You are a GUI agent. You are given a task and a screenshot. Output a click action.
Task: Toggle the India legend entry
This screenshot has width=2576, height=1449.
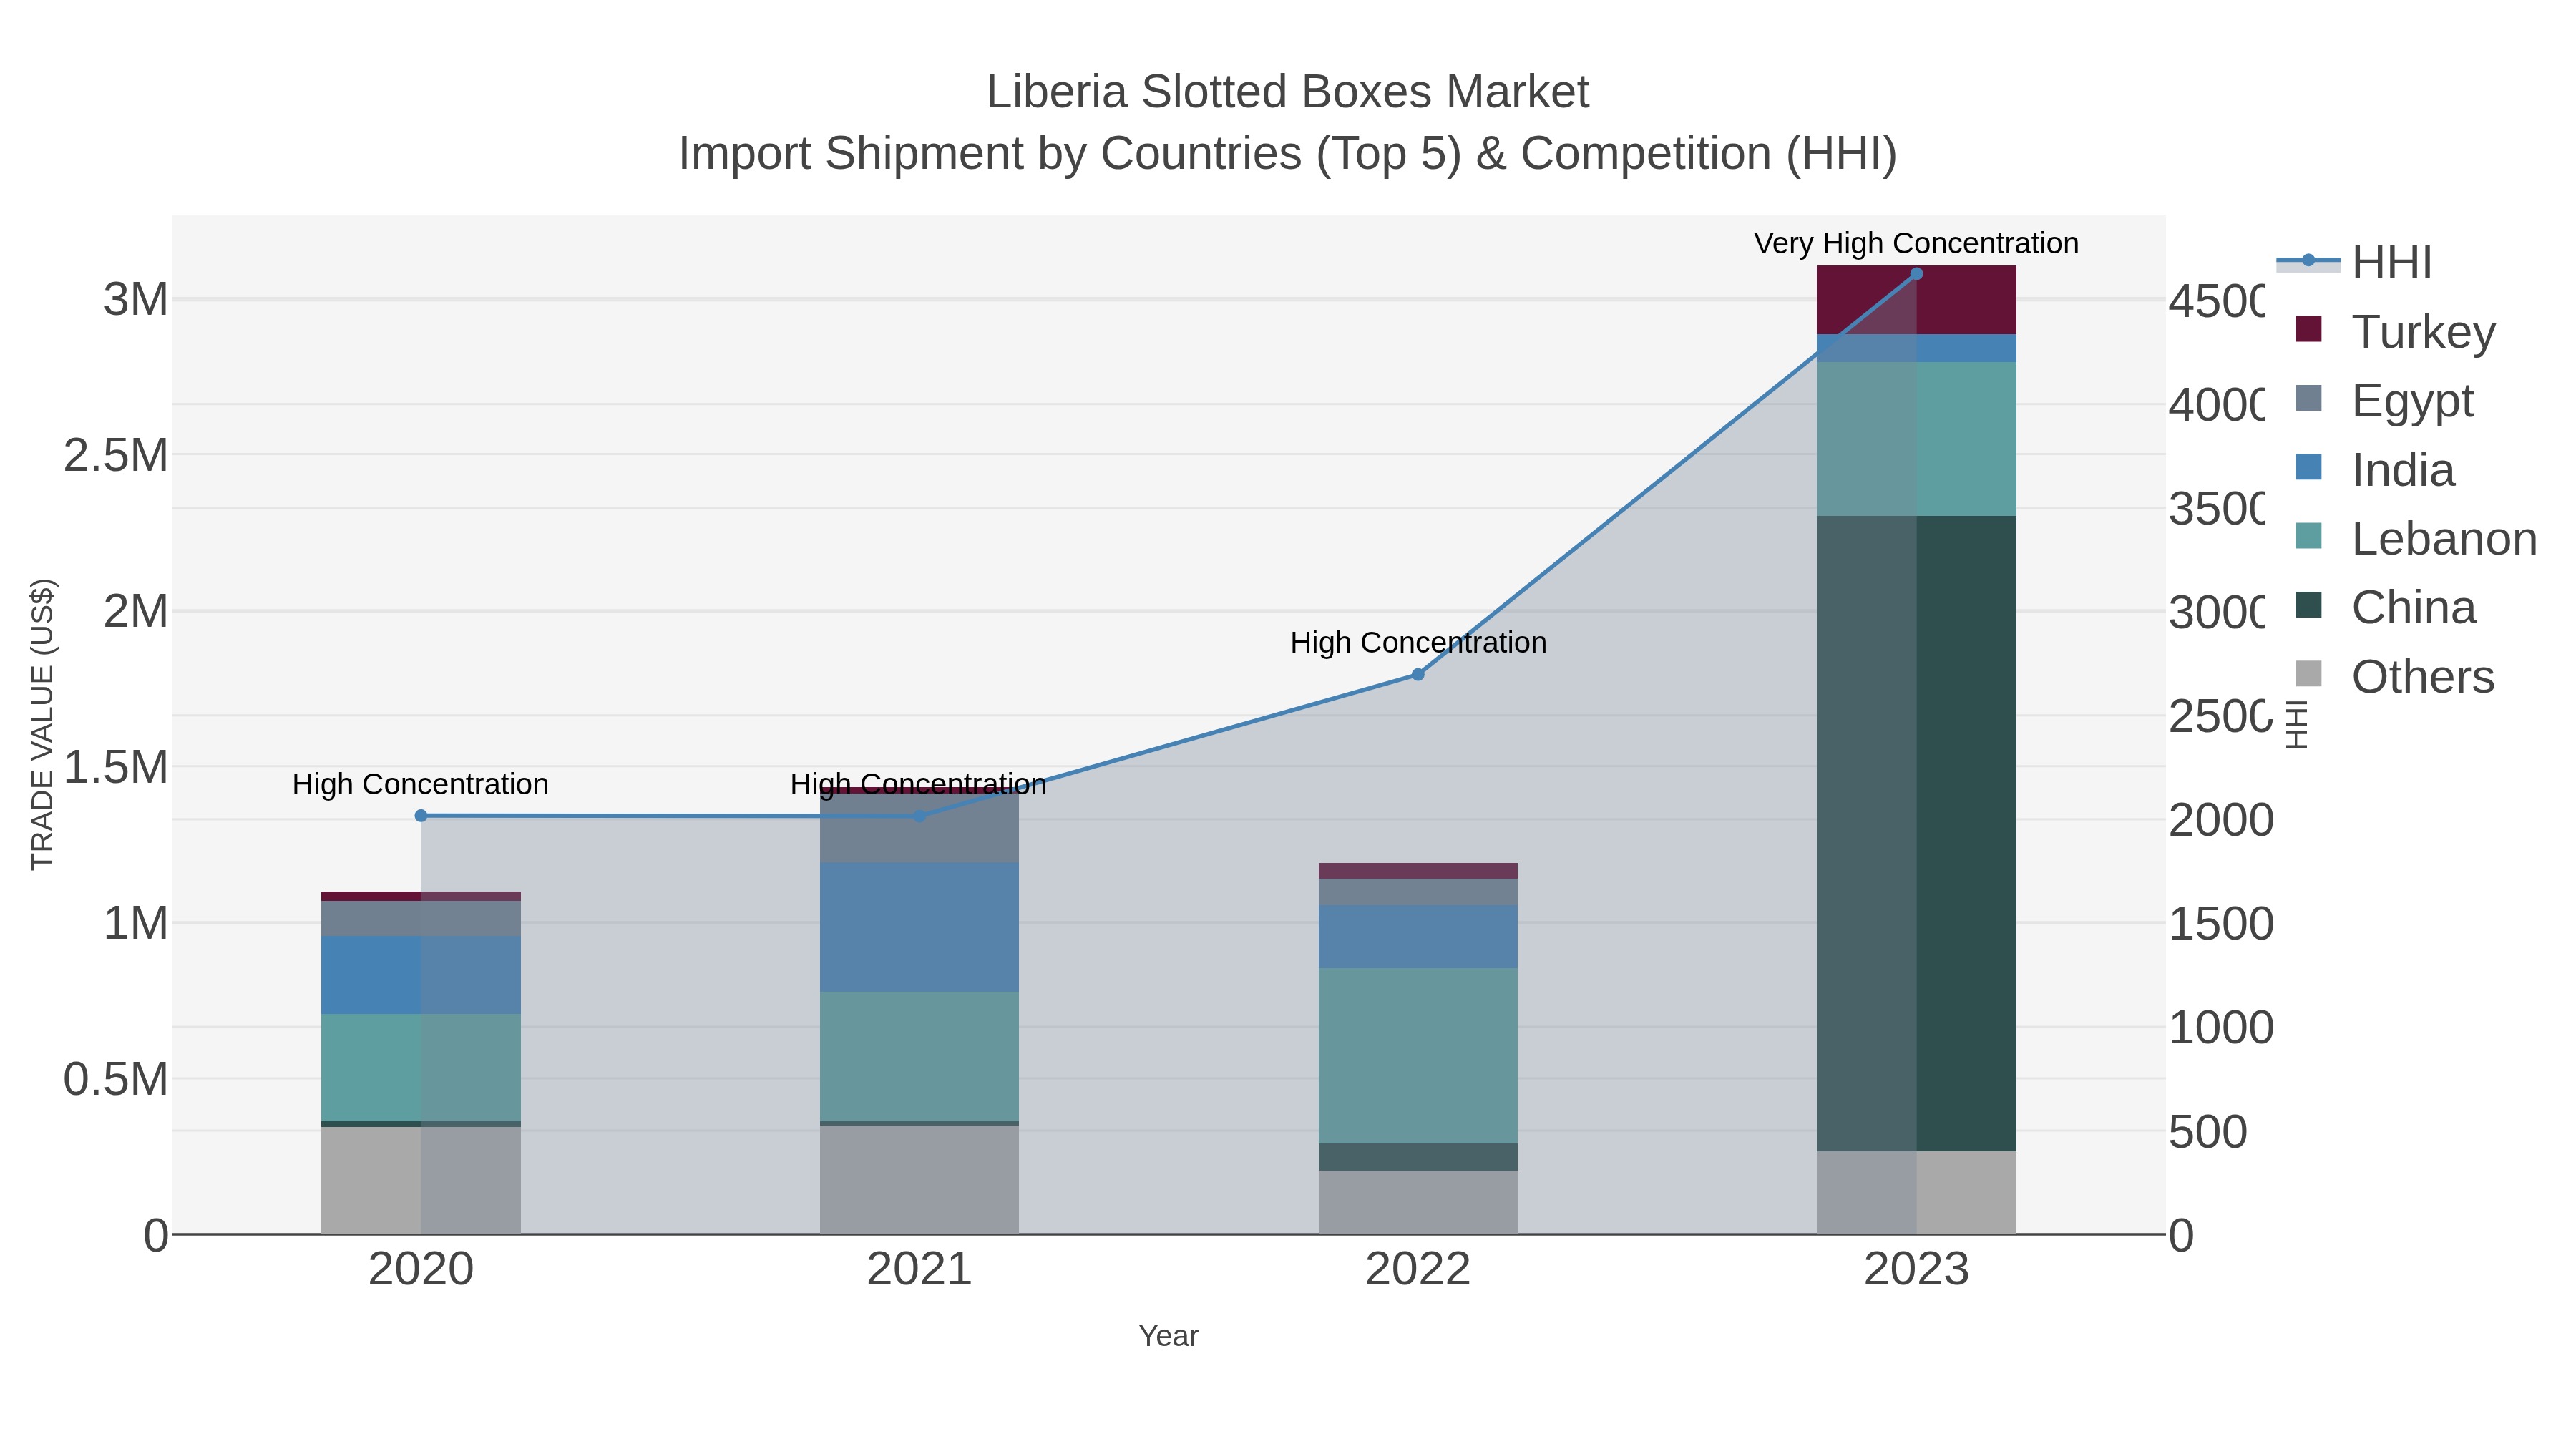pyautogui.click(x=2374, y=469)
